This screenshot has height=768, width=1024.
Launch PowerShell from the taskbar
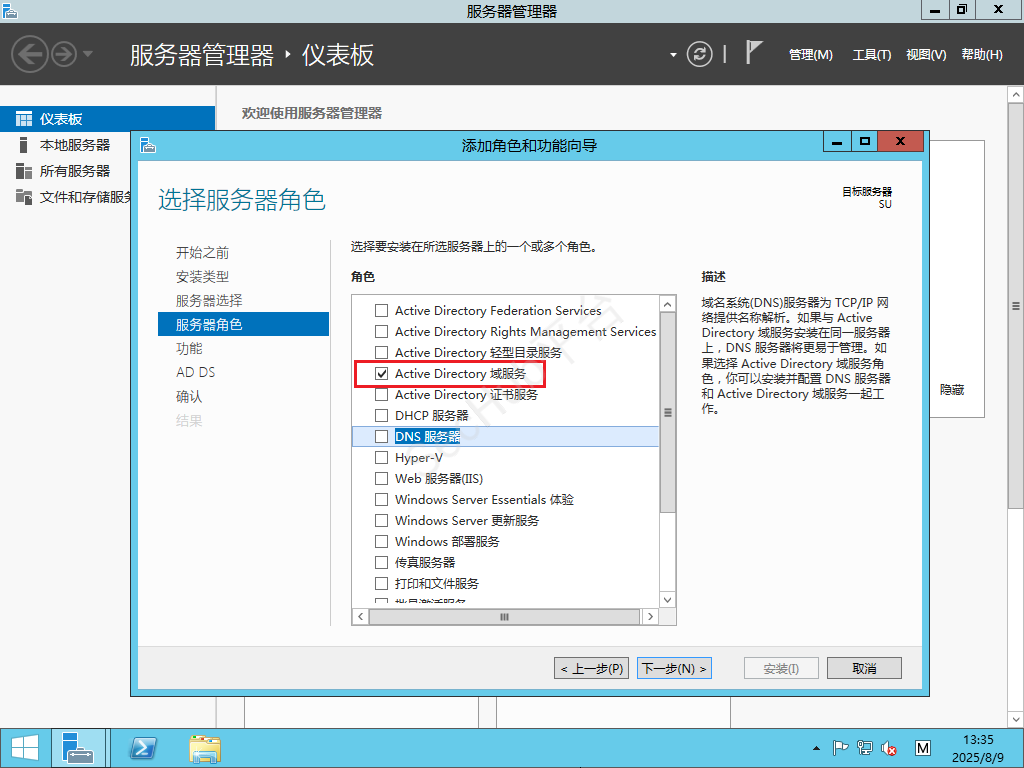click(x=144, y=747)
